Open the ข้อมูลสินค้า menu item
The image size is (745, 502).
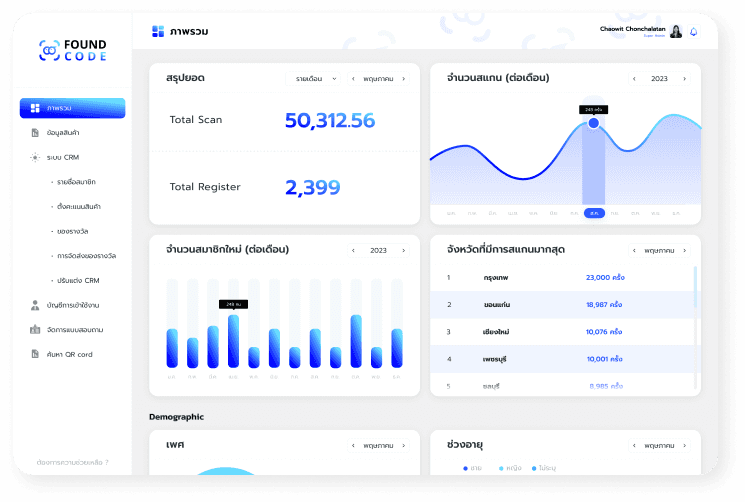72,133
